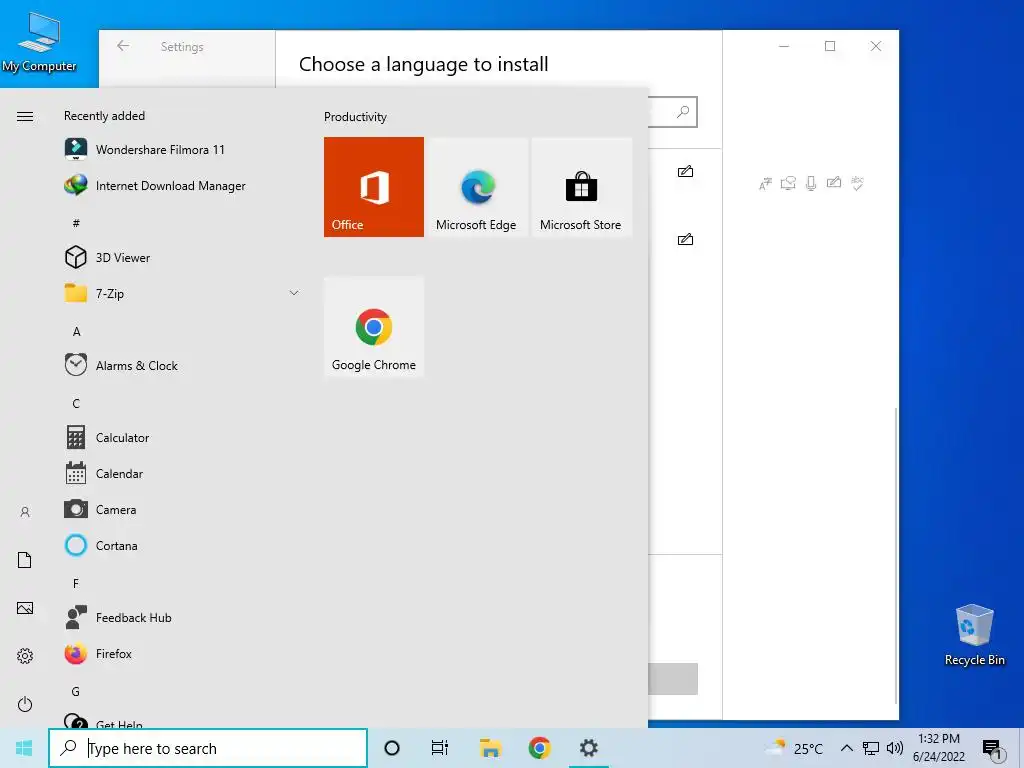Click the language search magnifier

683,112
